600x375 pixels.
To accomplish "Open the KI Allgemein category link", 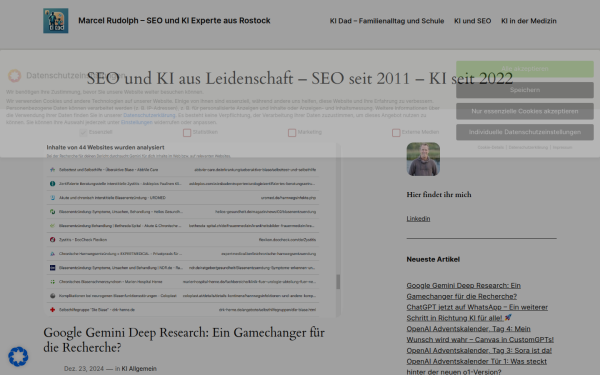I will (x=139, y=368).
